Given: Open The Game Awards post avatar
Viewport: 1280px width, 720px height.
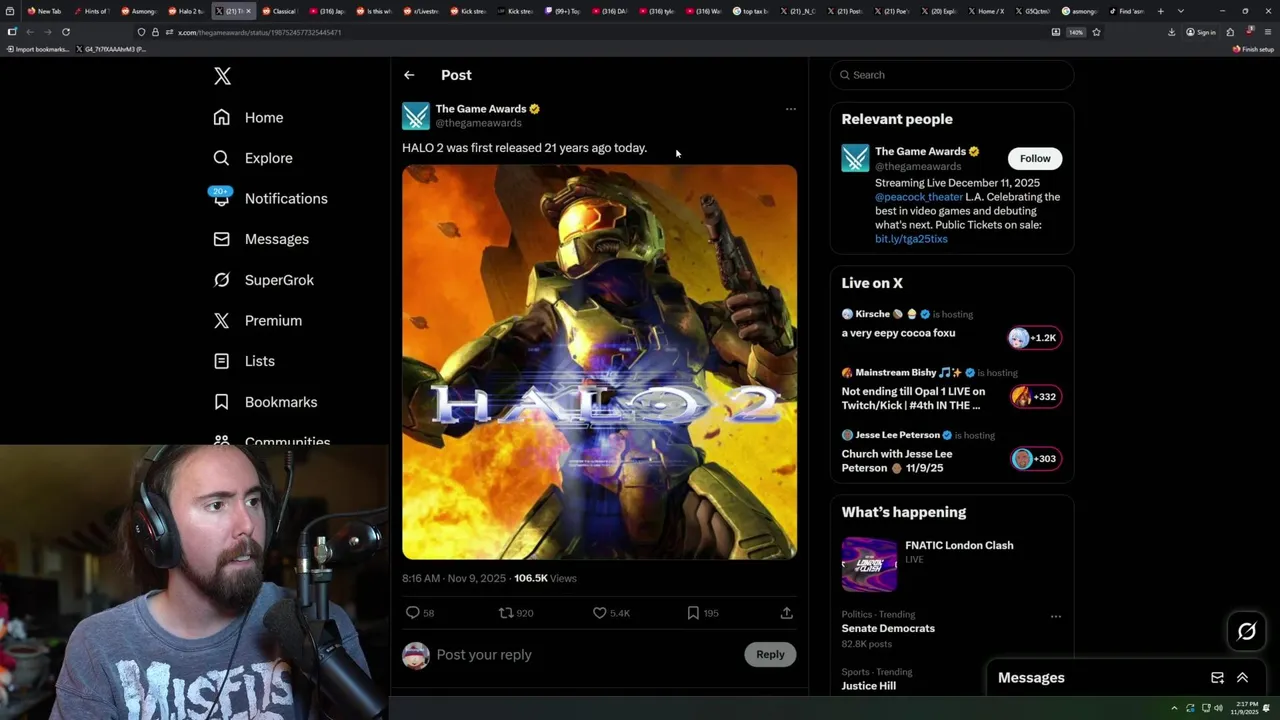Looking at the screenshot, I should click(x=416, y=115).
